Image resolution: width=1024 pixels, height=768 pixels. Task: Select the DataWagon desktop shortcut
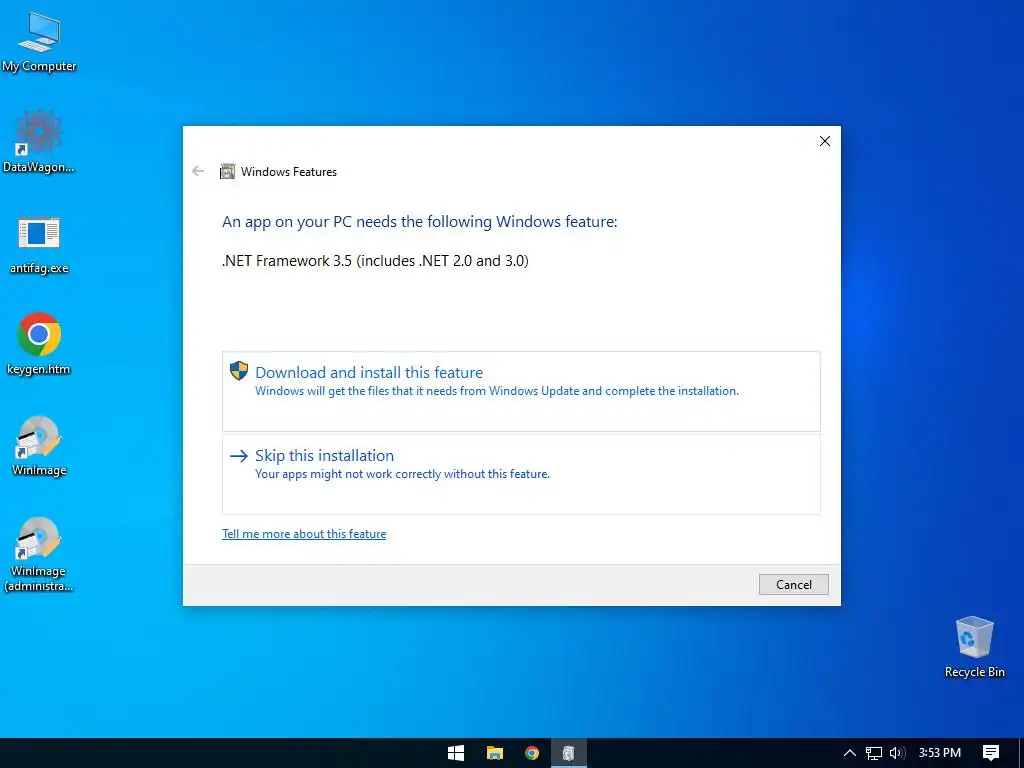(39, 142)
